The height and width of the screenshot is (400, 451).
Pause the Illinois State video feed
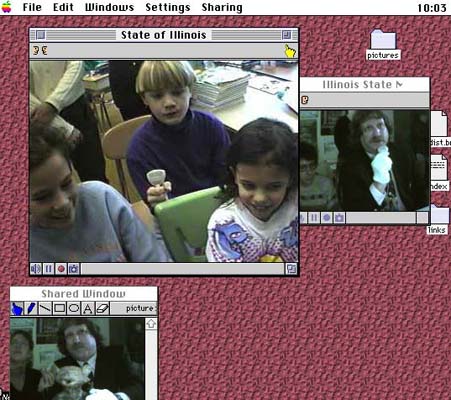coord(314,218)
